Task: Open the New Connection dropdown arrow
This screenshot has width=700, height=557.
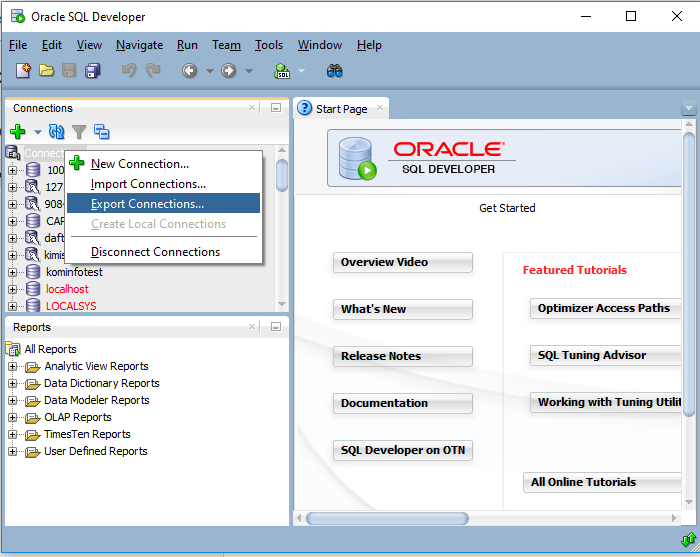Action: [38, 132]
